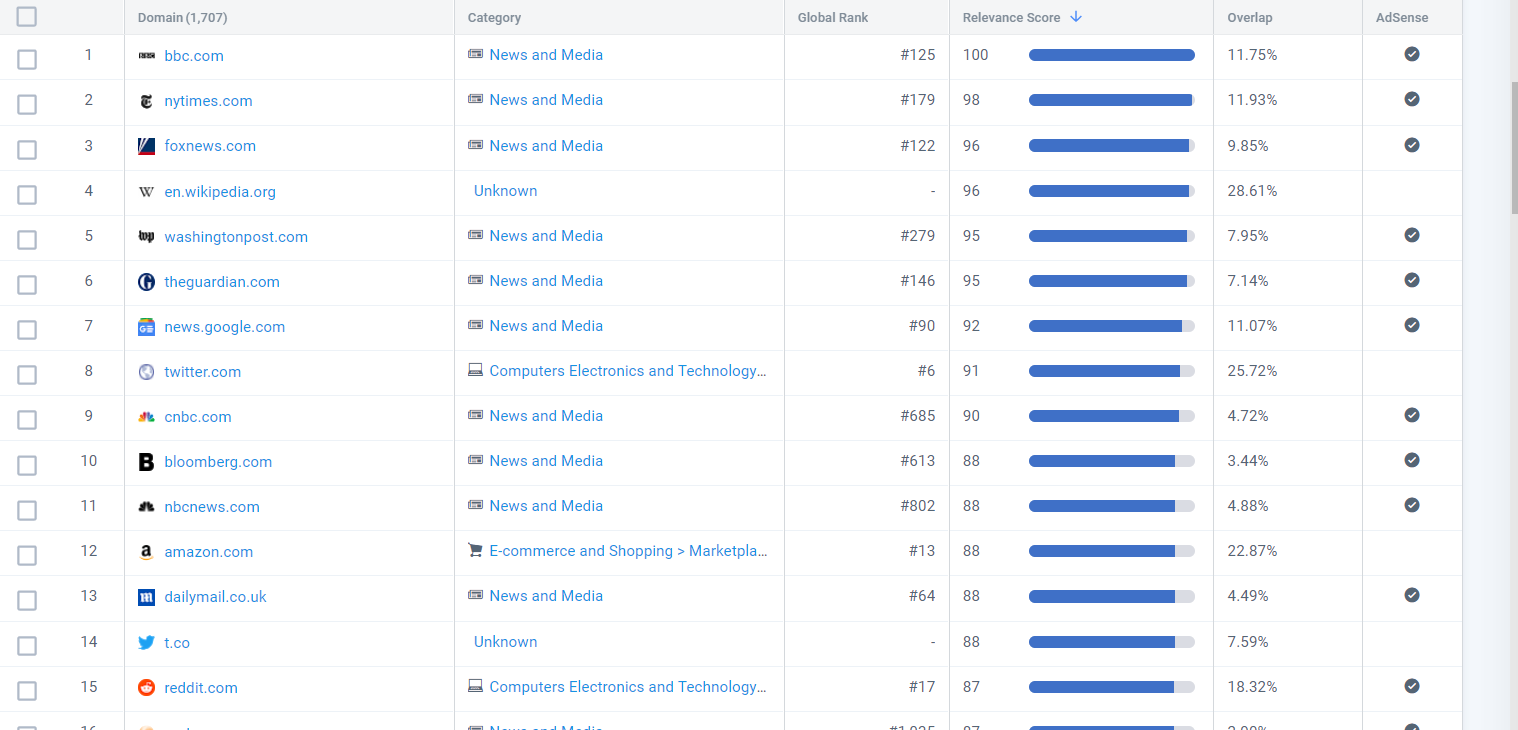The height and width of the screenshot is (730, 1518).
Task: Click the nytimes.com favicon icon
Action: 146,101
